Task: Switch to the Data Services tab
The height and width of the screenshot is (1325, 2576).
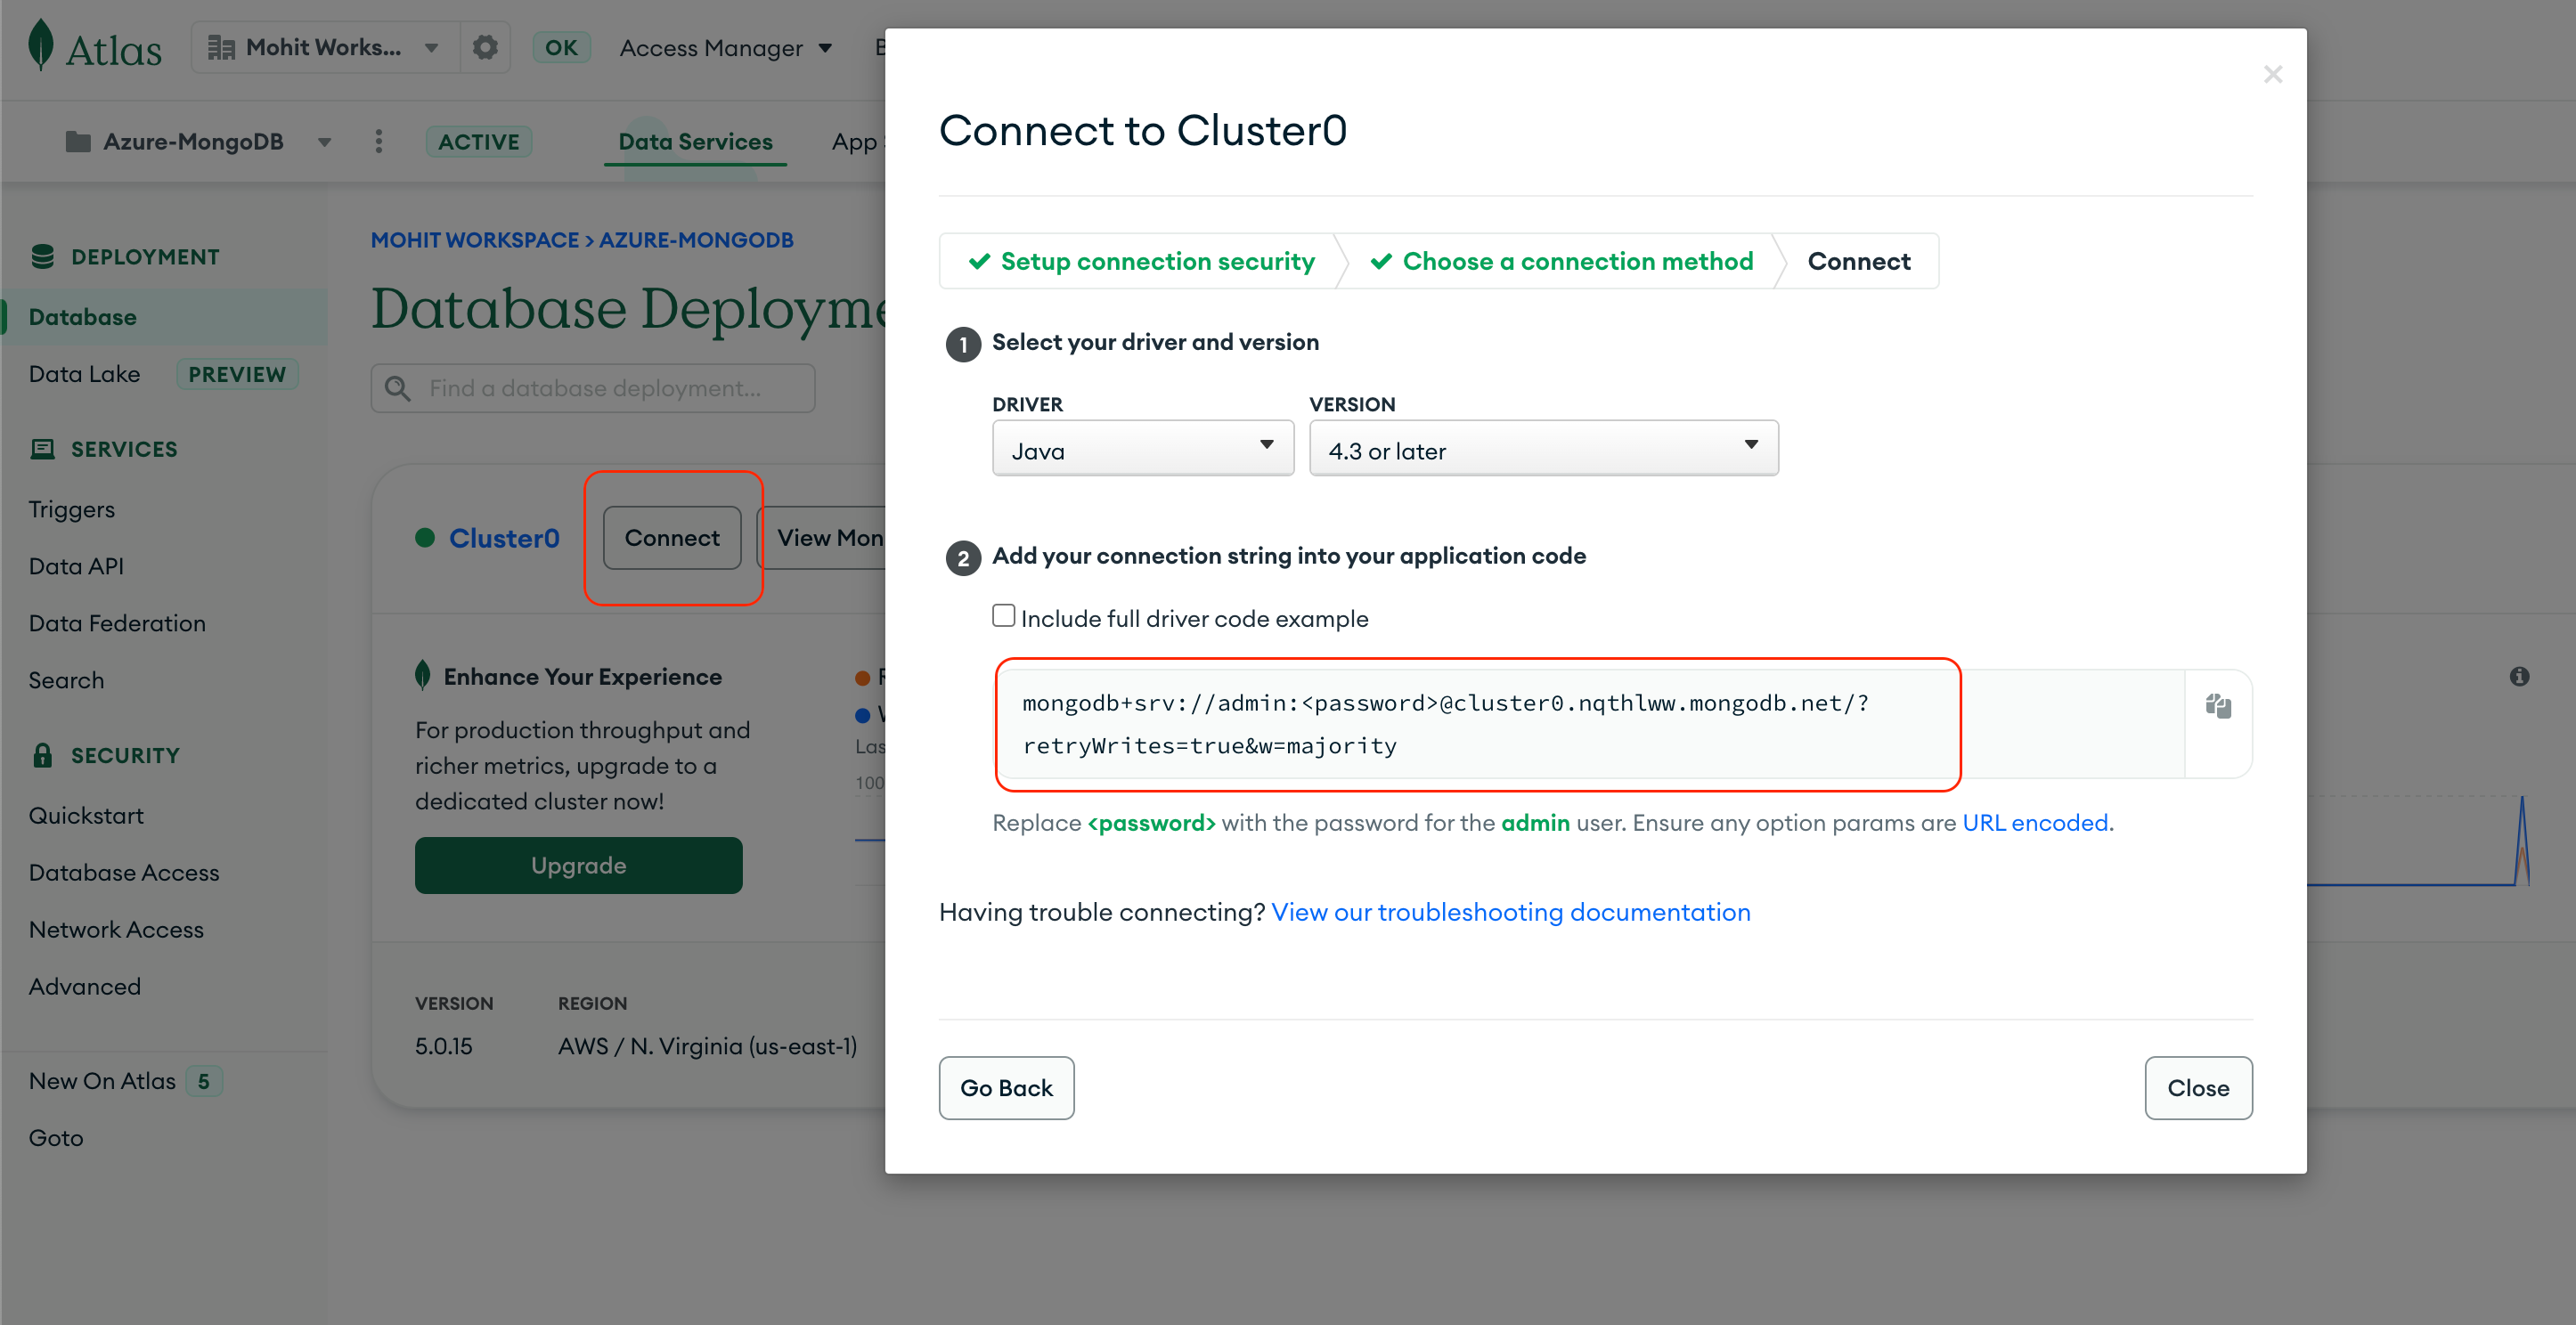Action: pyautogui.click(x=694, y=141)
